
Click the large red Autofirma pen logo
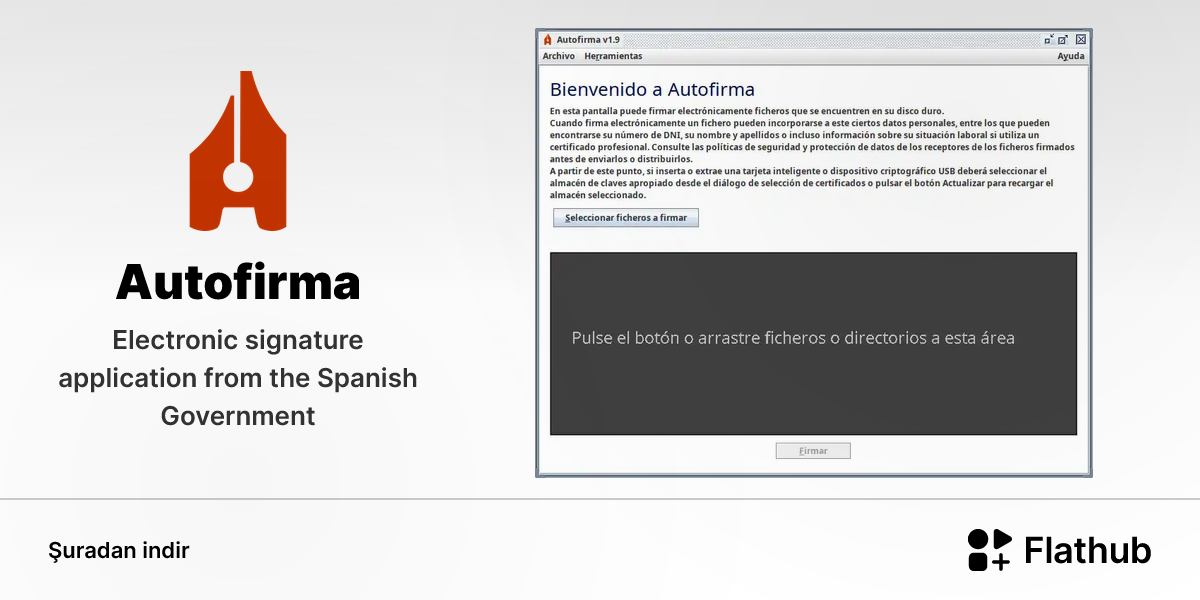tap(237, 150)
